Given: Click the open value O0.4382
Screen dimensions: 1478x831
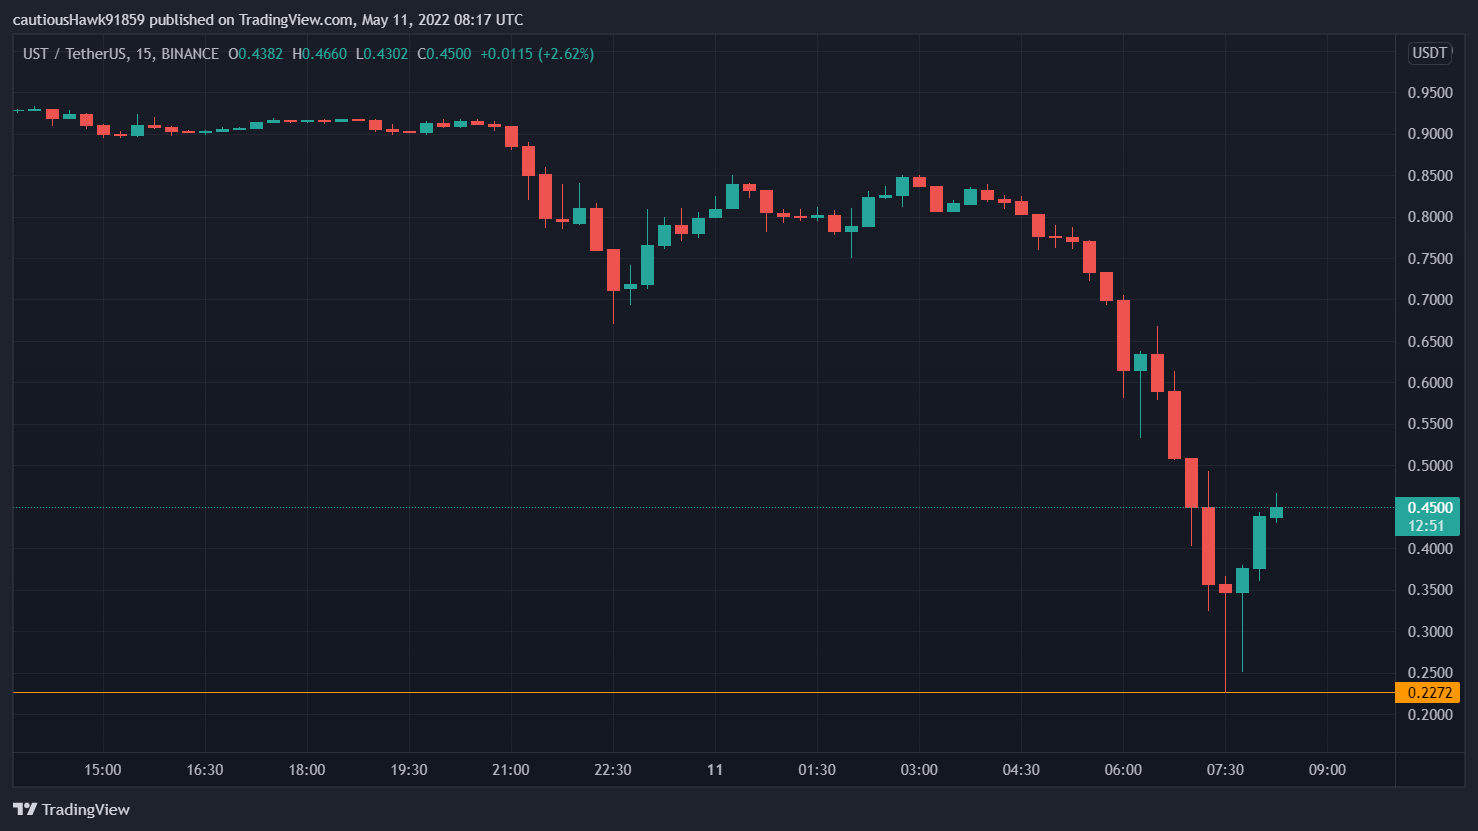Looking at the screenshot, I should tap(258, 54).
